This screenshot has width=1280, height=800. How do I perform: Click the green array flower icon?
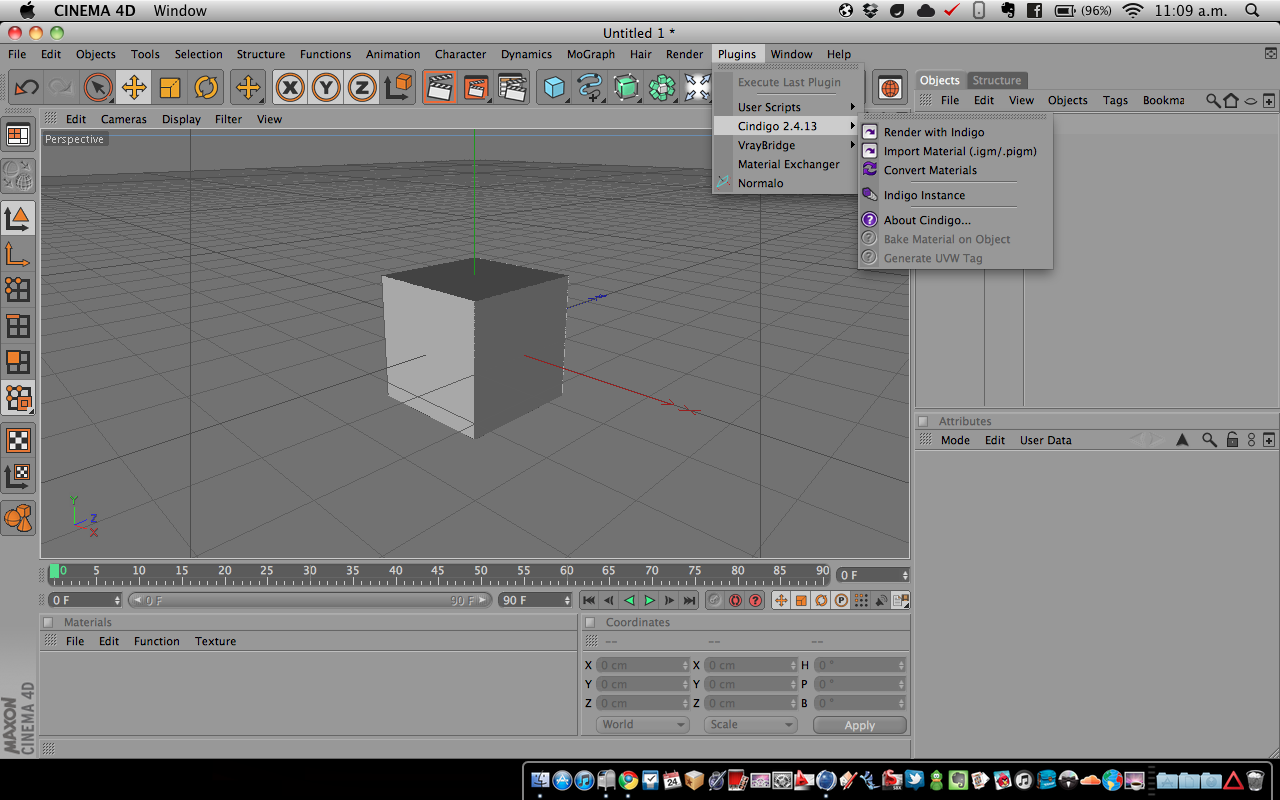(x=662, y=88)
